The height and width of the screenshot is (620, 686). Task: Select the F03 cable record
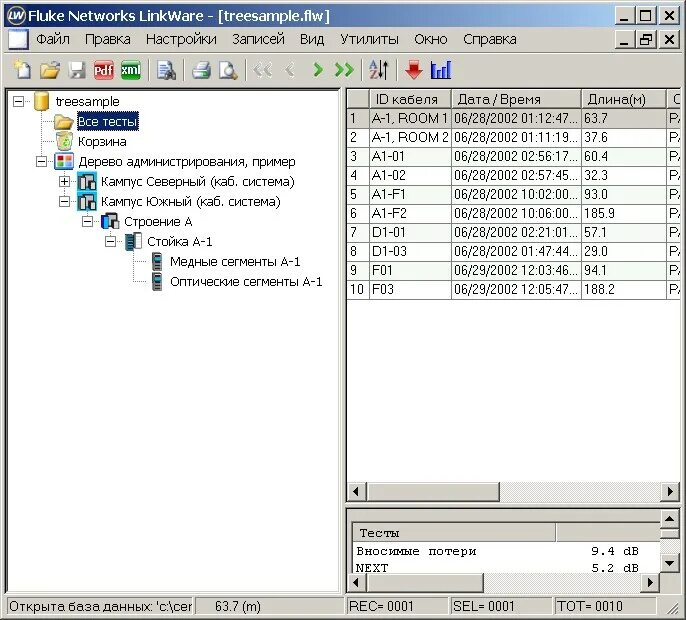point(513,290)
